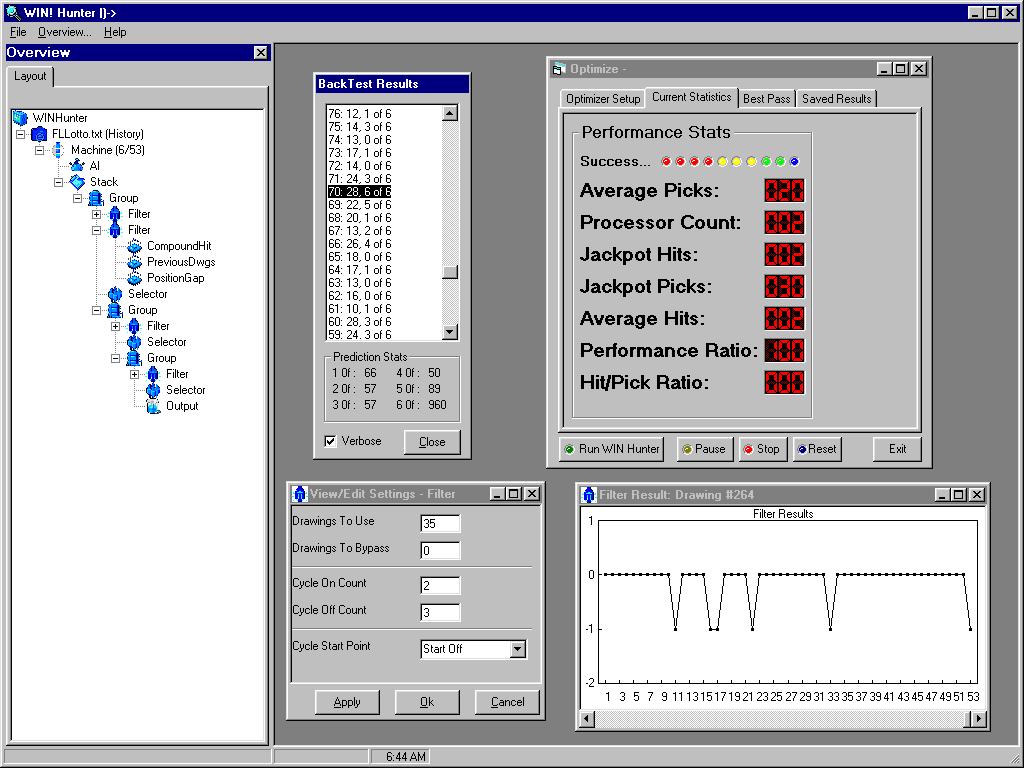The width and height of the screenshot is (1024, 768).
Task: Click the AI node icon
Action: (x=77, y=166)
